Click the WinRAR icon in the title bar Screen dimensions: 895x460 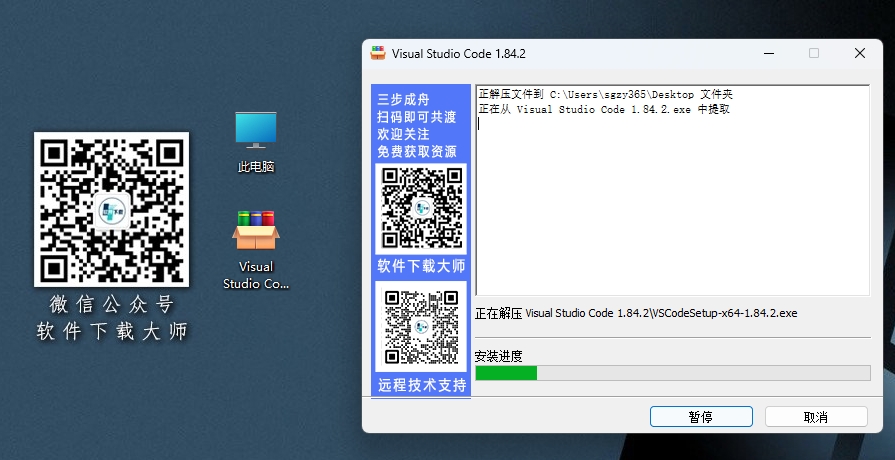378,53
